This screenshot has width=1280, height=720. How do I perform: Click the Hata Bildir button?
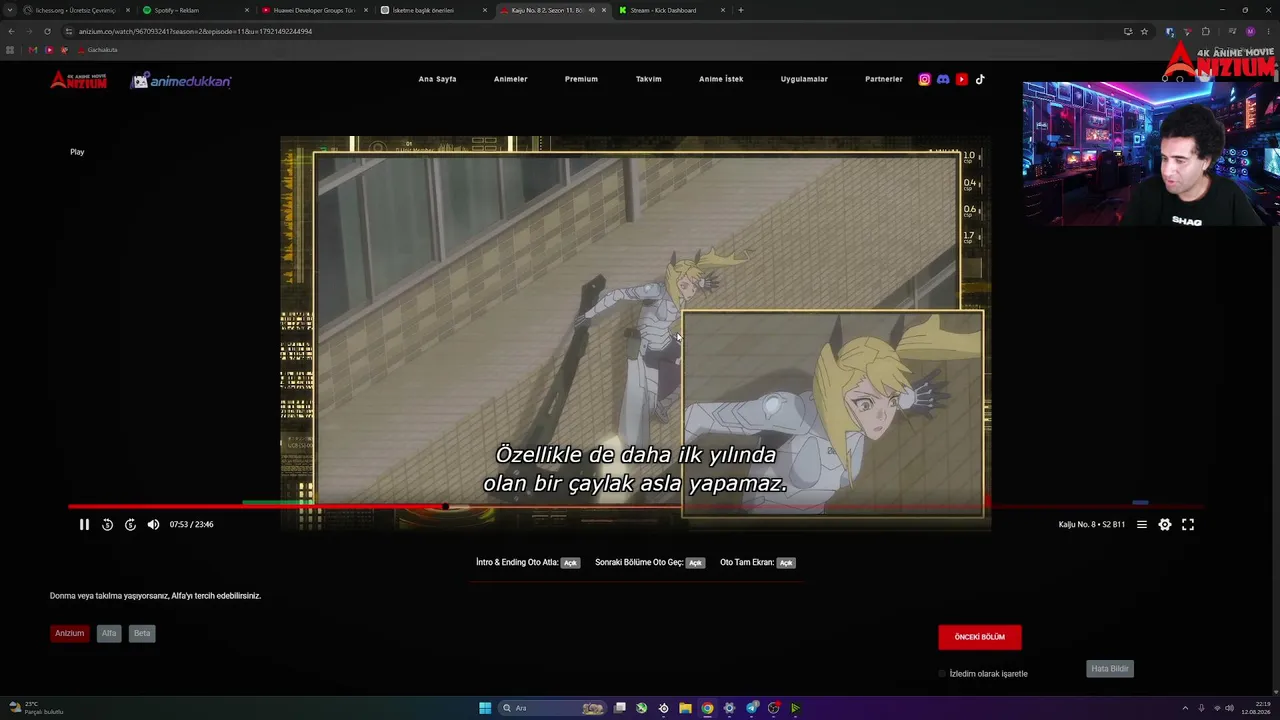1110,669
